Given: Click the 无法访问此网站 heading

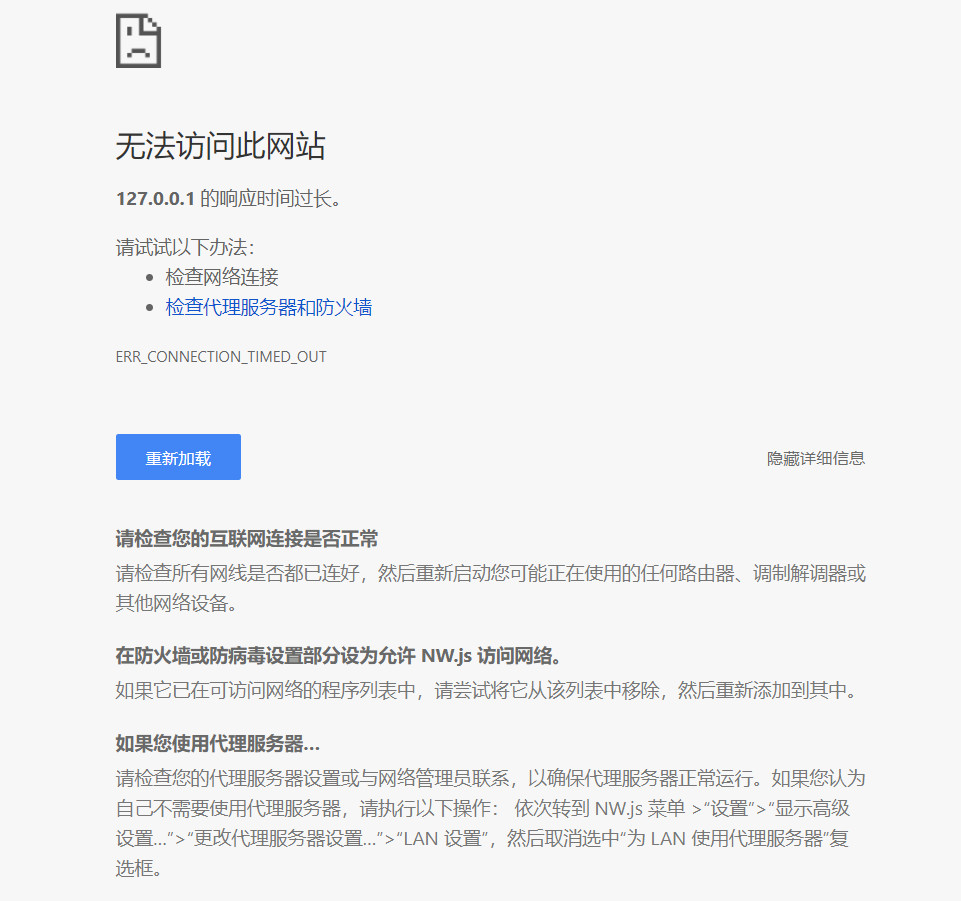Looking at the screenshot, I should [221, 146].
